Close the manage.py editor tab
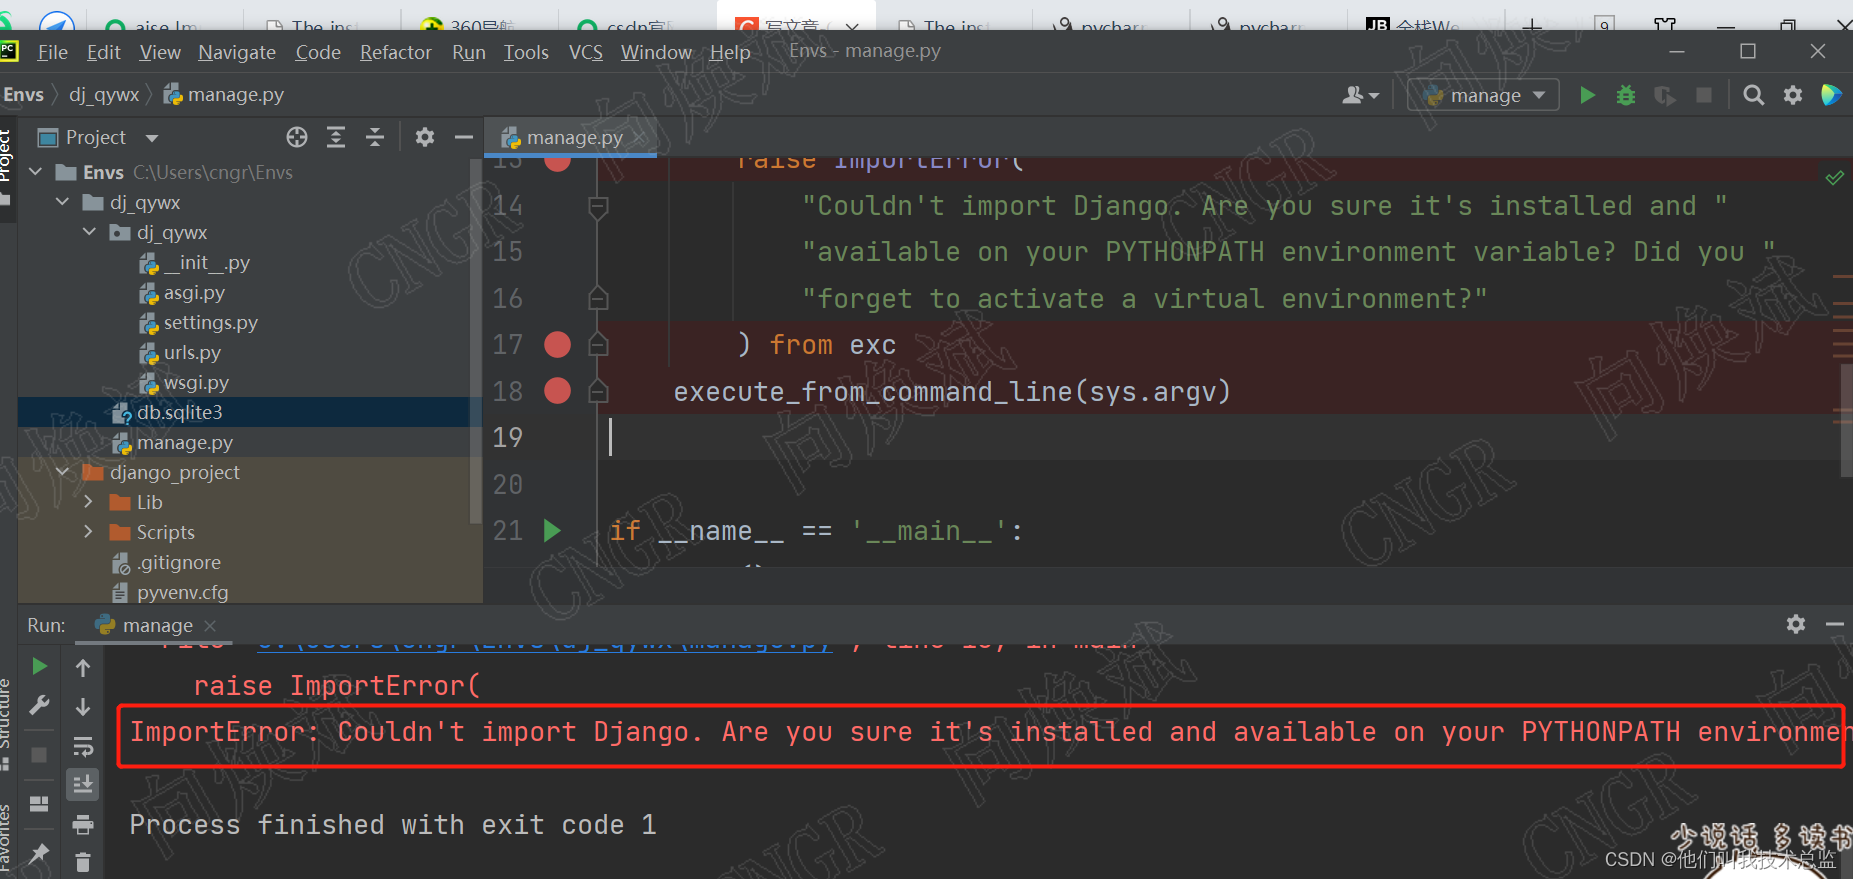 pos(641,137)
